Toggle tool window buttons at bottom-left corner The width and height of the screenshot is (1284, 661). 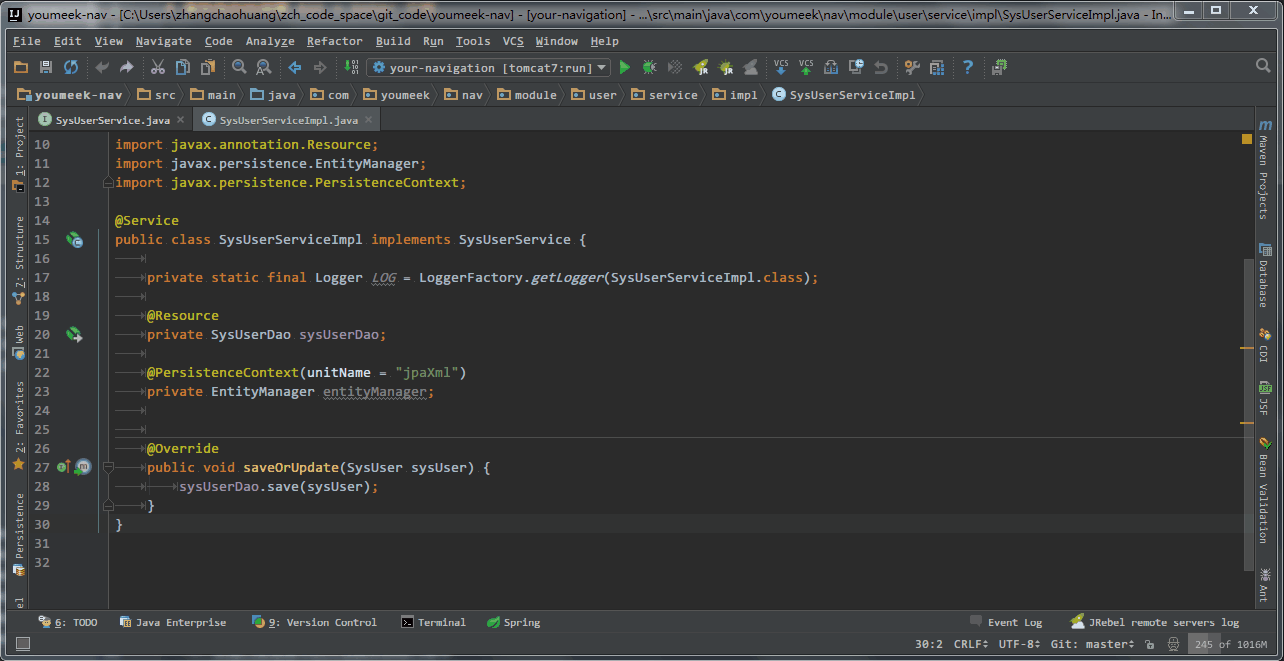[22, 644]
